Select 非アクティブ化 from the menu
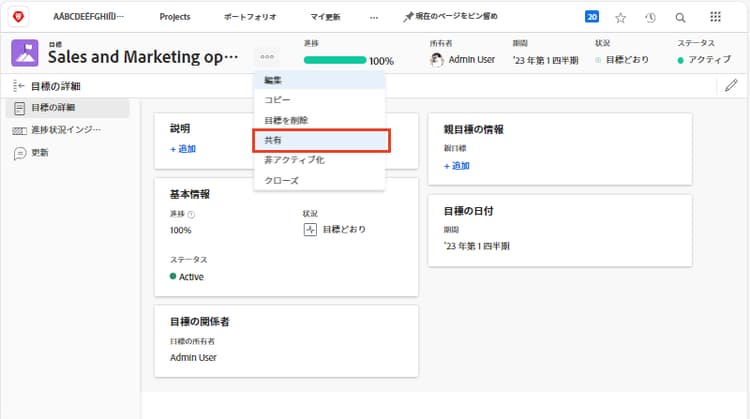750x419 pixels. pyautogui.click(x=319, y=160)
